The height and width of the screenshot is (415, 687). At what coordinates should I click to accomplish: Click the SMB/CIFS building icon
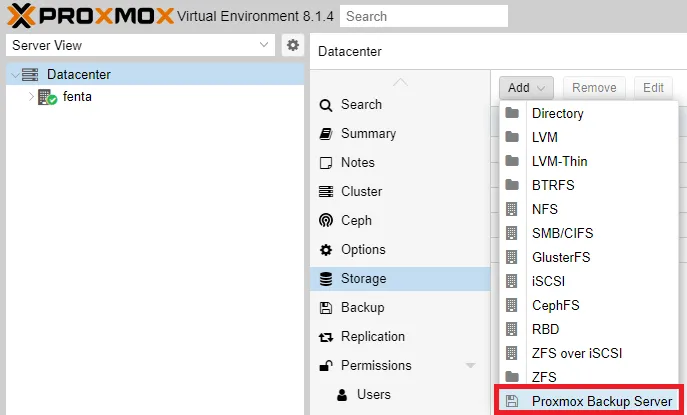pyautogui.click(x=512, y=233)
